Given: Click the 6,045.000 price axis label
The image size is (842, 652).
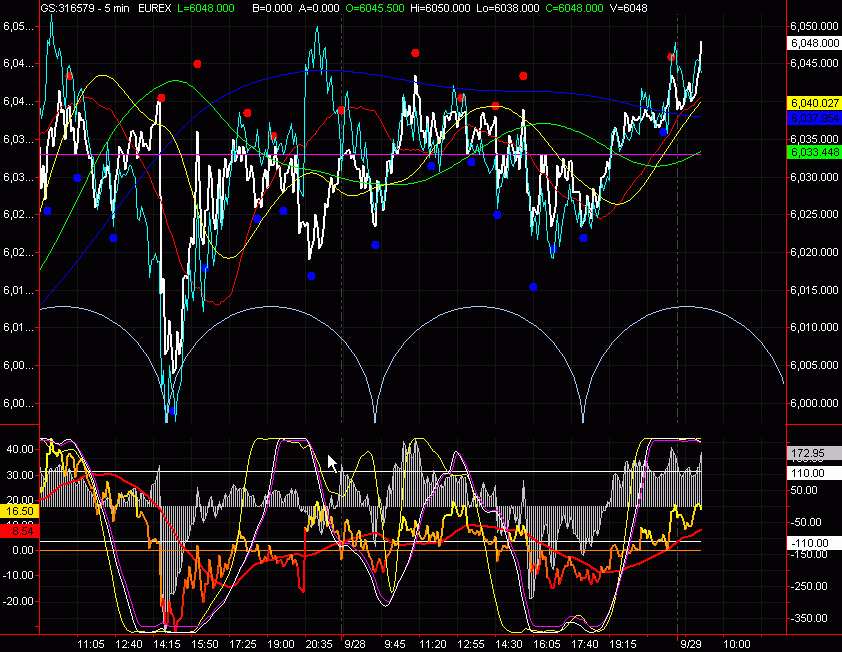Looking at the screenshot, I should click(x=815, y=63).
